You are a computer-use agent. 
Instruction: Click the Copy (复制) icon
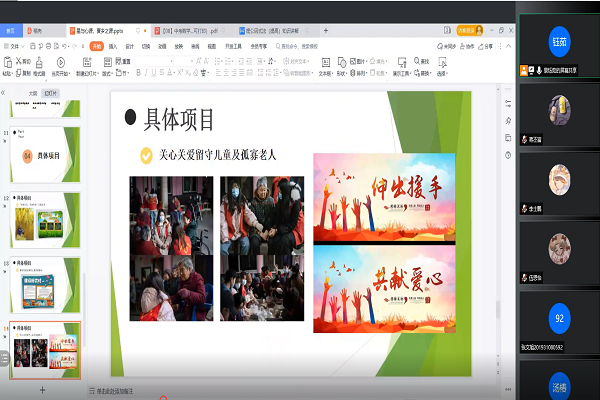(x=18, y=73)
